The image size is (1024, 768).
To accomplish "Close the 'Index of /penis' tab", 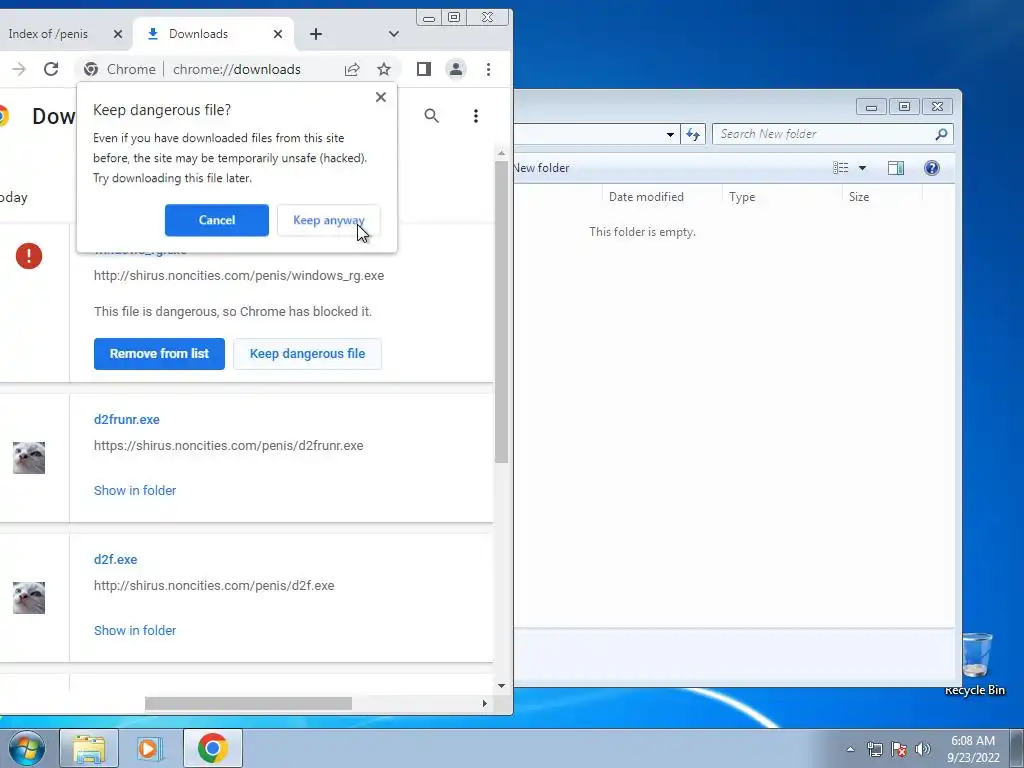I will pos(118,34).
